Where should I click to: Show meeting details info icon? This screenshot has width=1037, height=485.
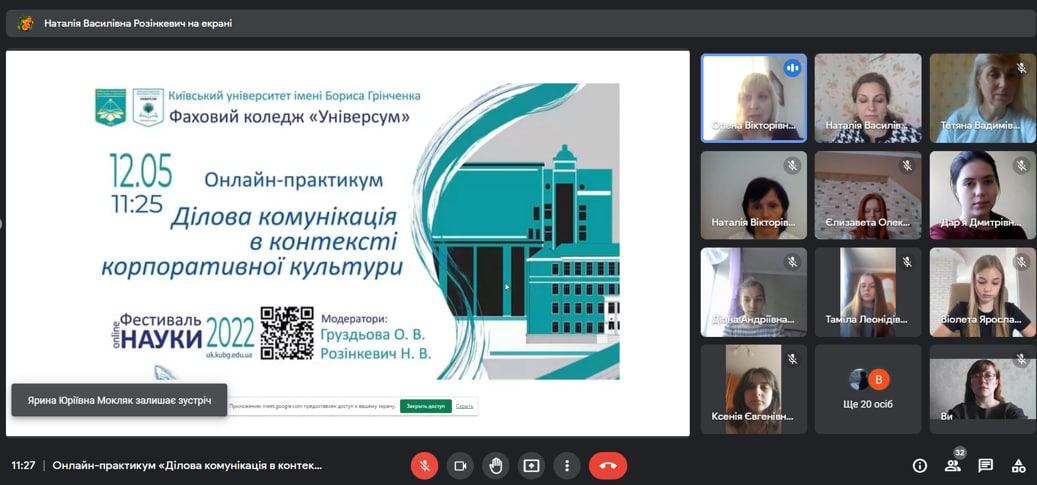click(919, 466)
